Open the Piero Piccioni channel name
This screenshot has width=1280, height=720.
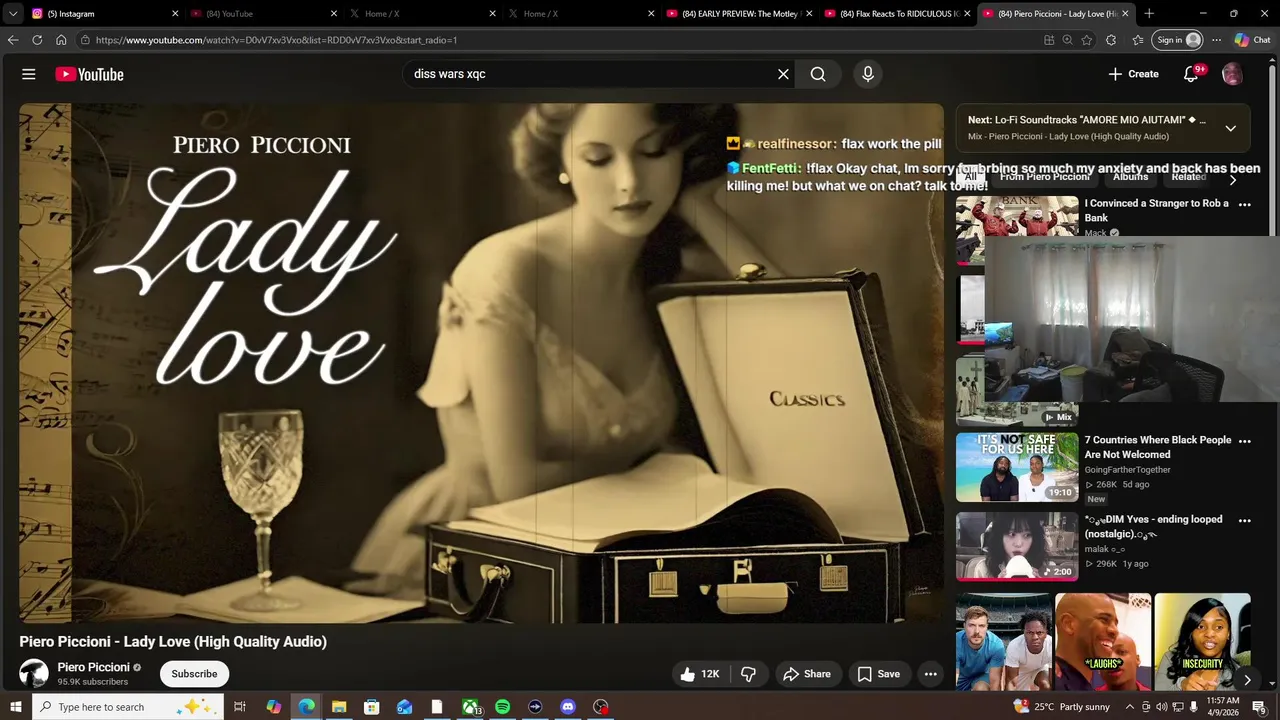pyautogui.click(x=93, y=667)
